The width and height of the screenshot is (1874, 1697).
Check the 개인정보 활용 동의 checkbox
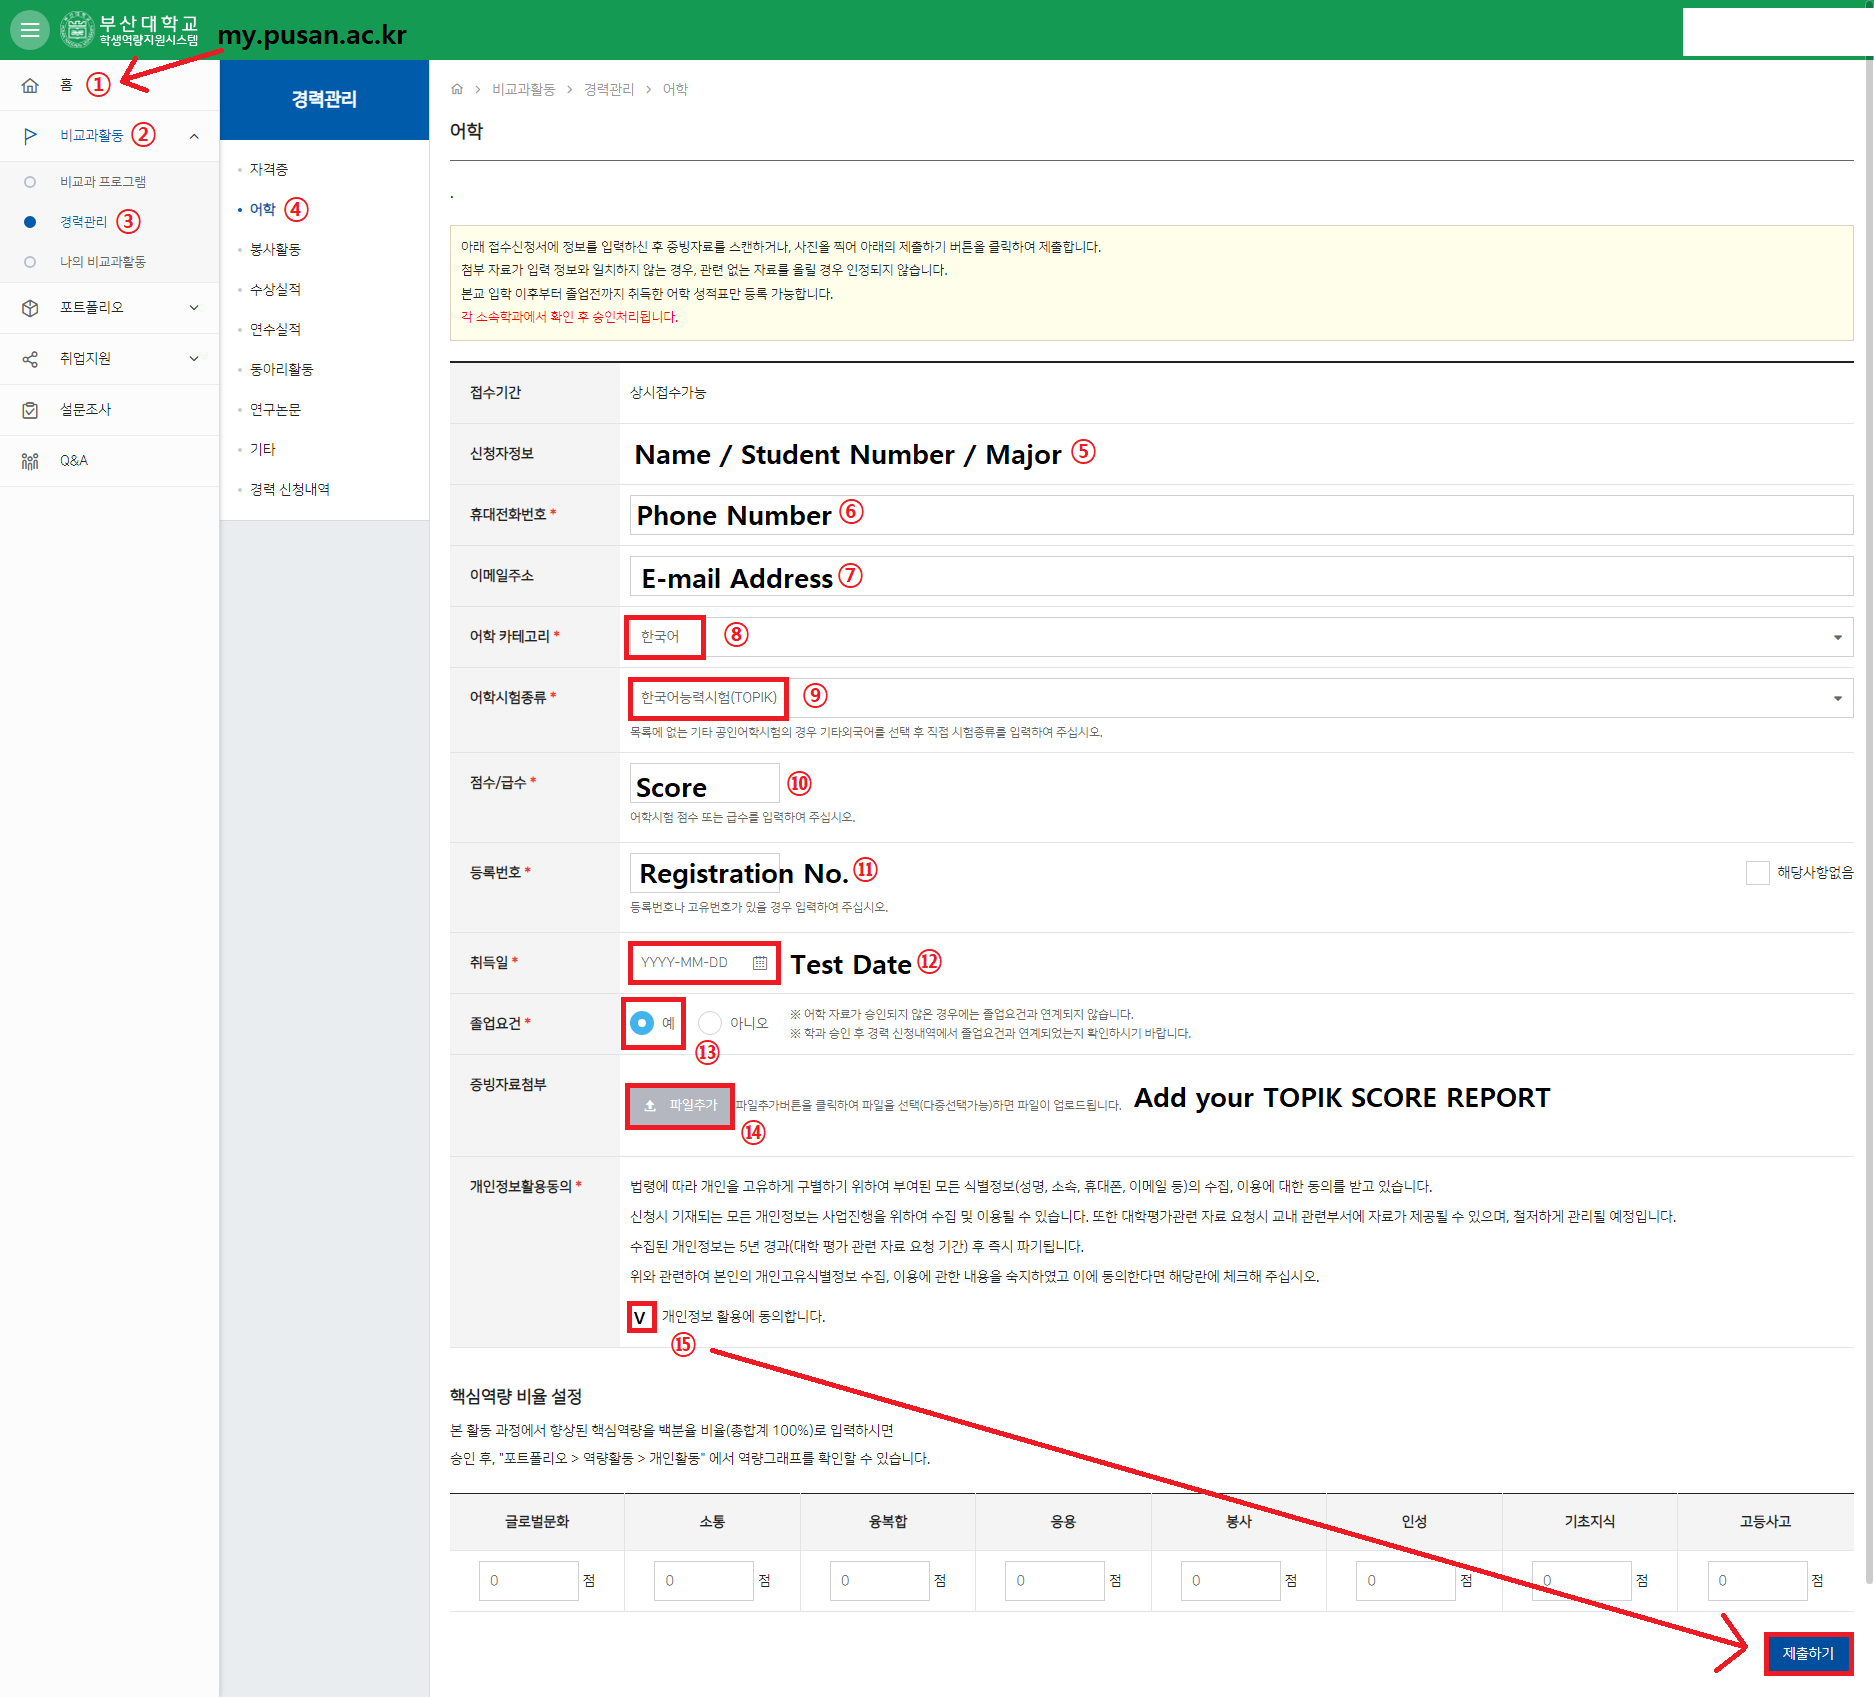tap(641, 1317)
